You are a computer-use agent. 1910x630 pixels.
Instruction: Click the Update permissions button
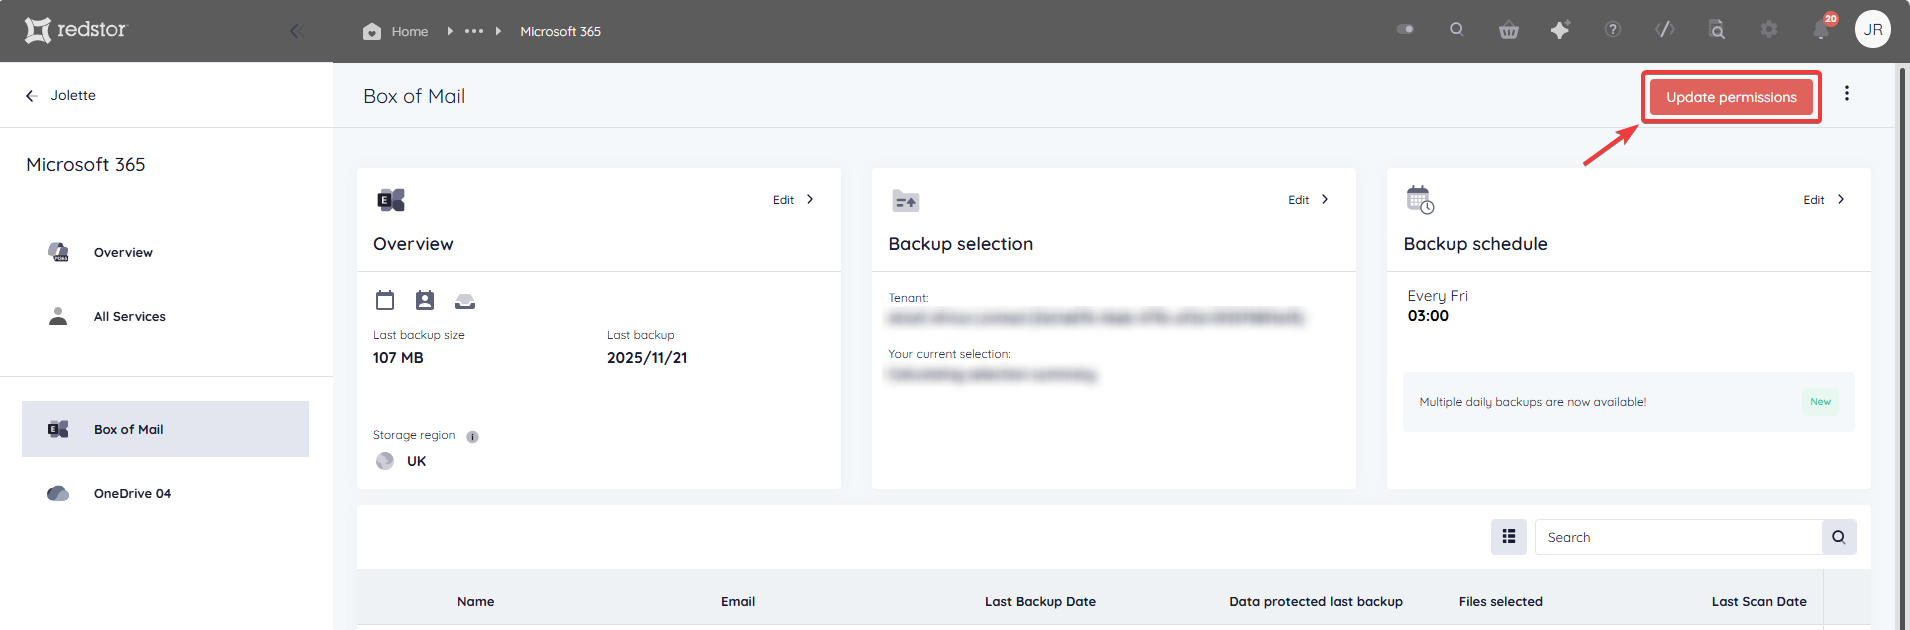pos(1731,97)
